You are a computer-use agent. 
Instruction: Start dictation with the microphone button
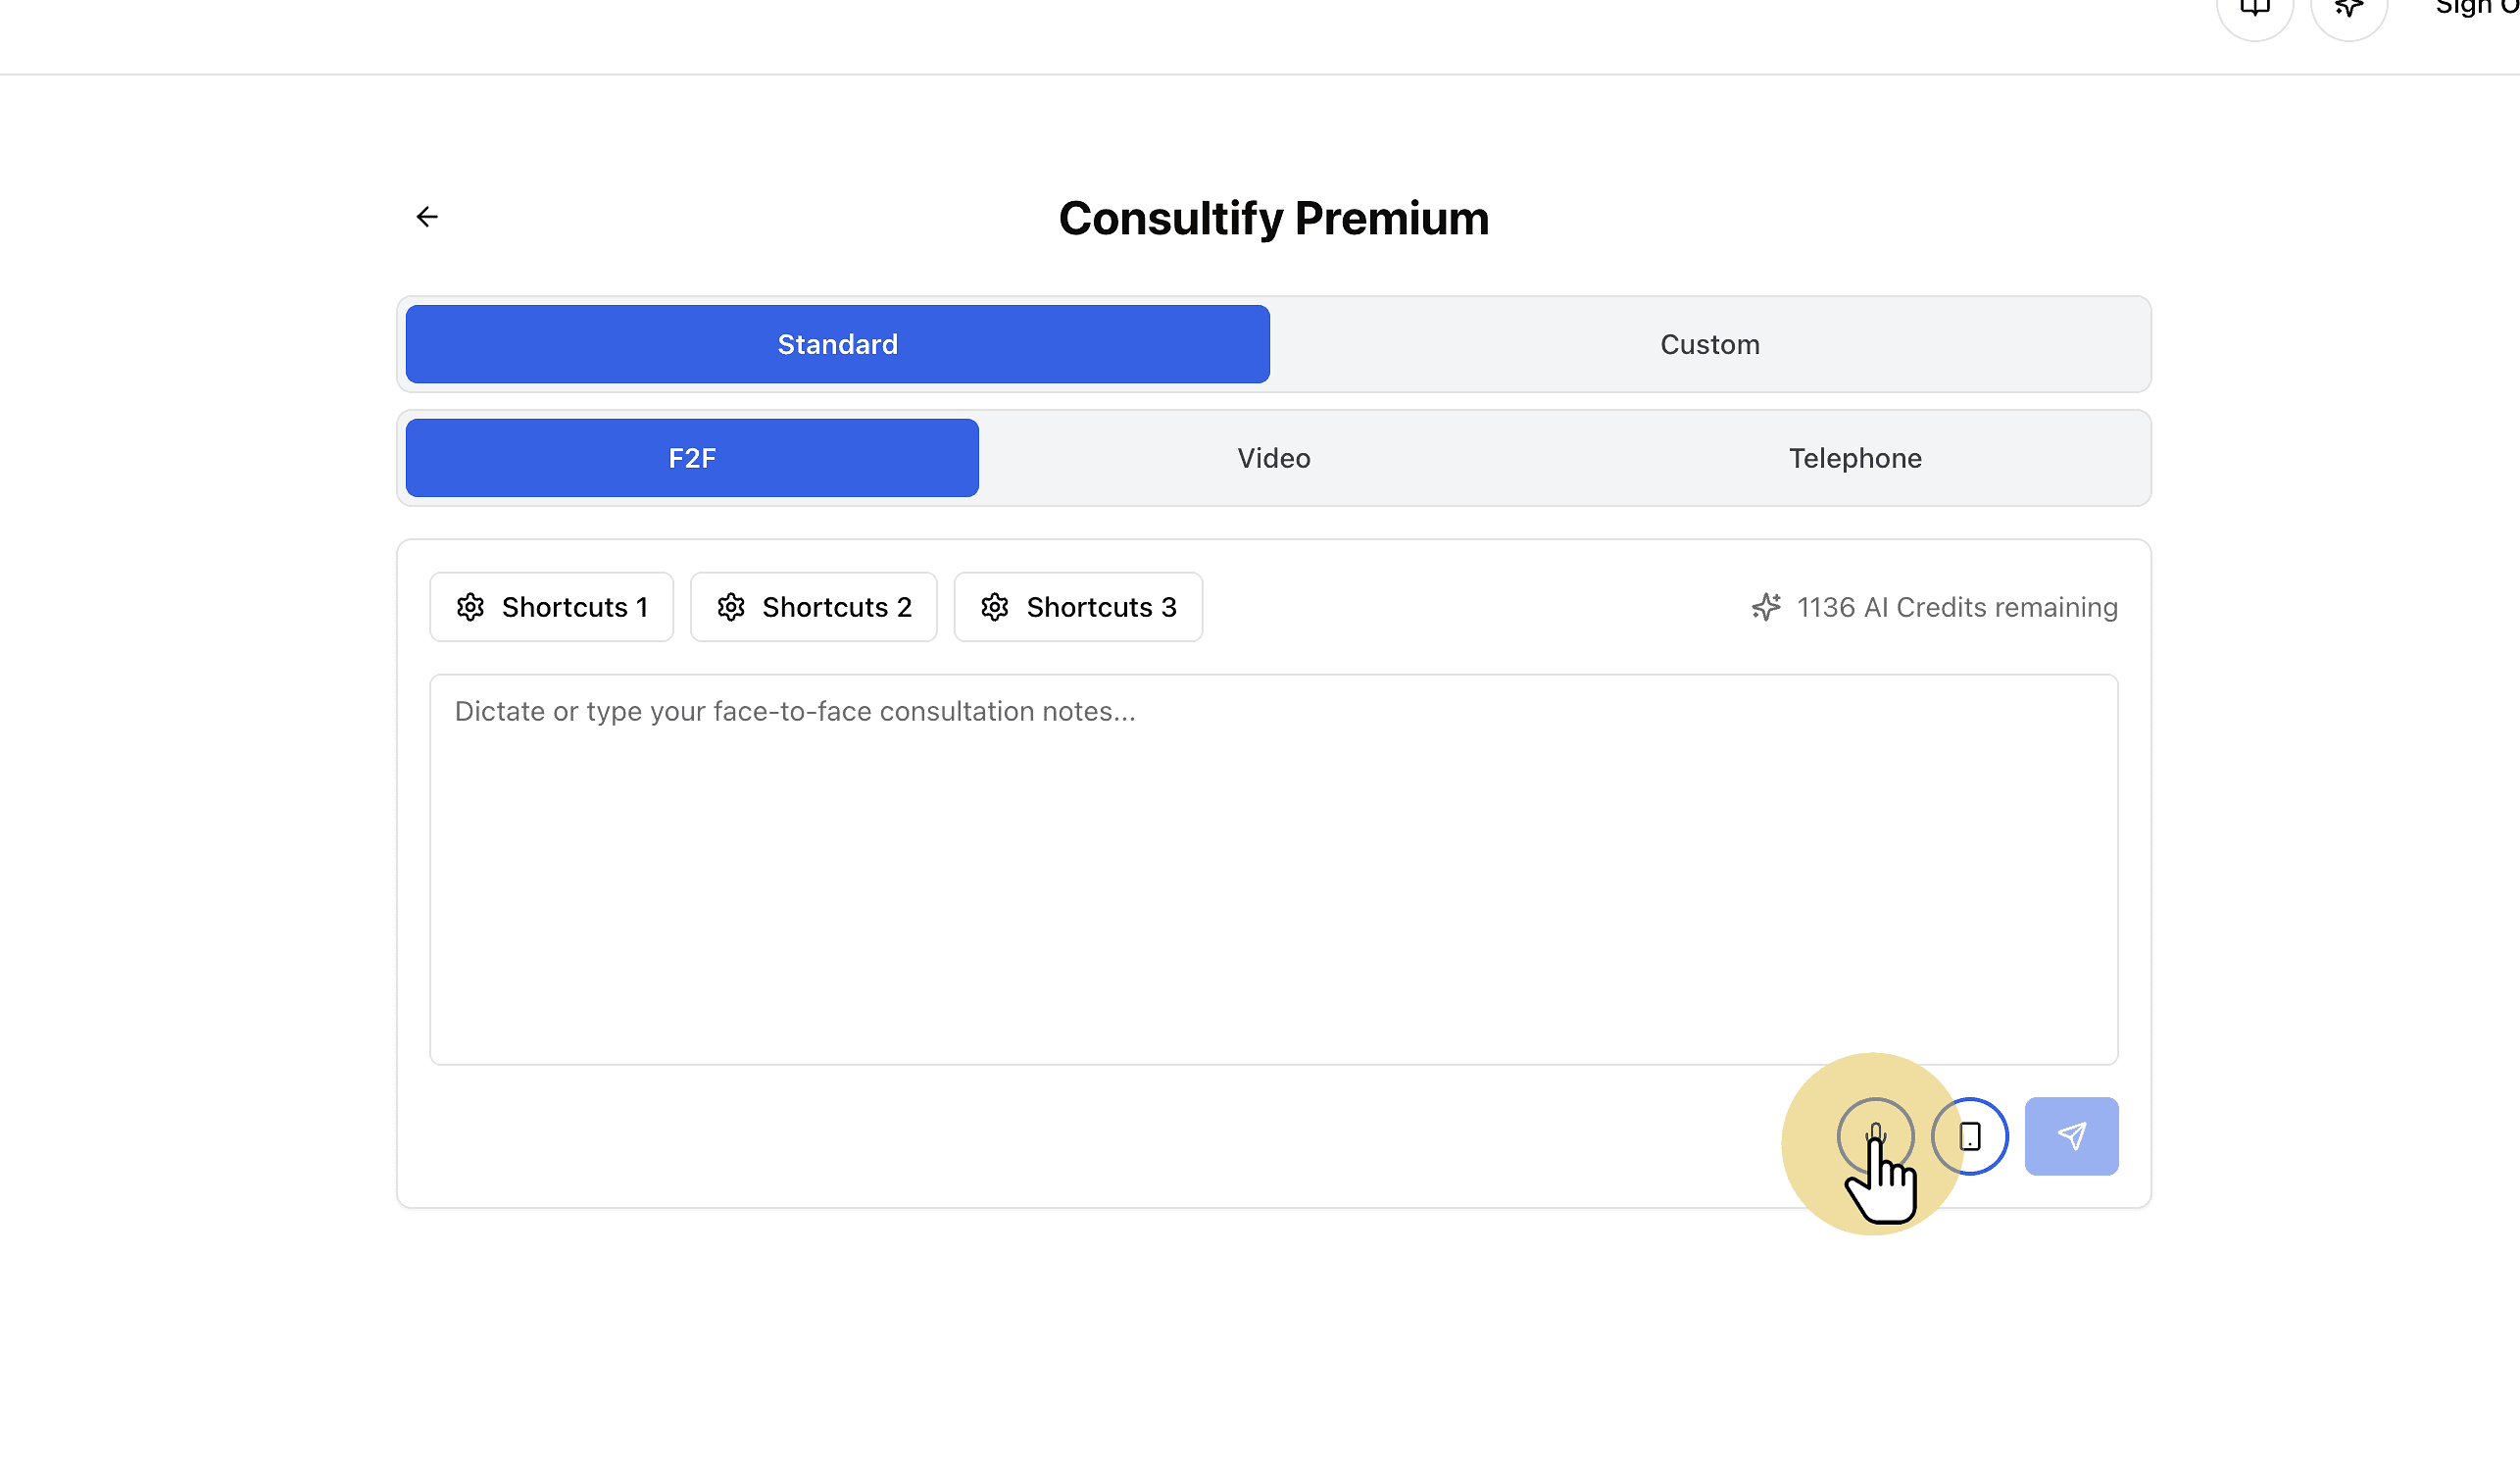1875,1136
